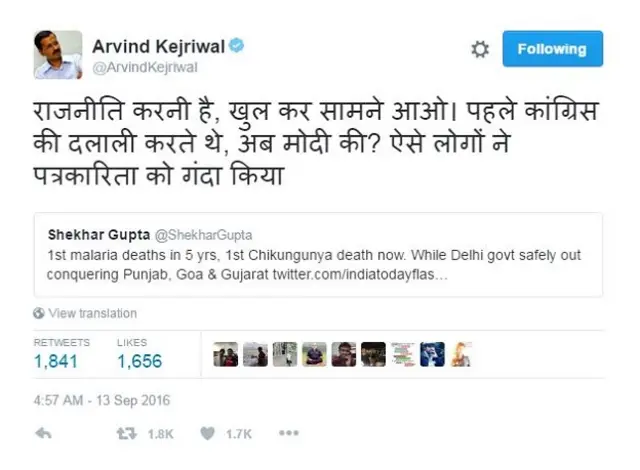Toggle the Following button
The width and height of the screenshot is (640, 470).
click(552, 49)
